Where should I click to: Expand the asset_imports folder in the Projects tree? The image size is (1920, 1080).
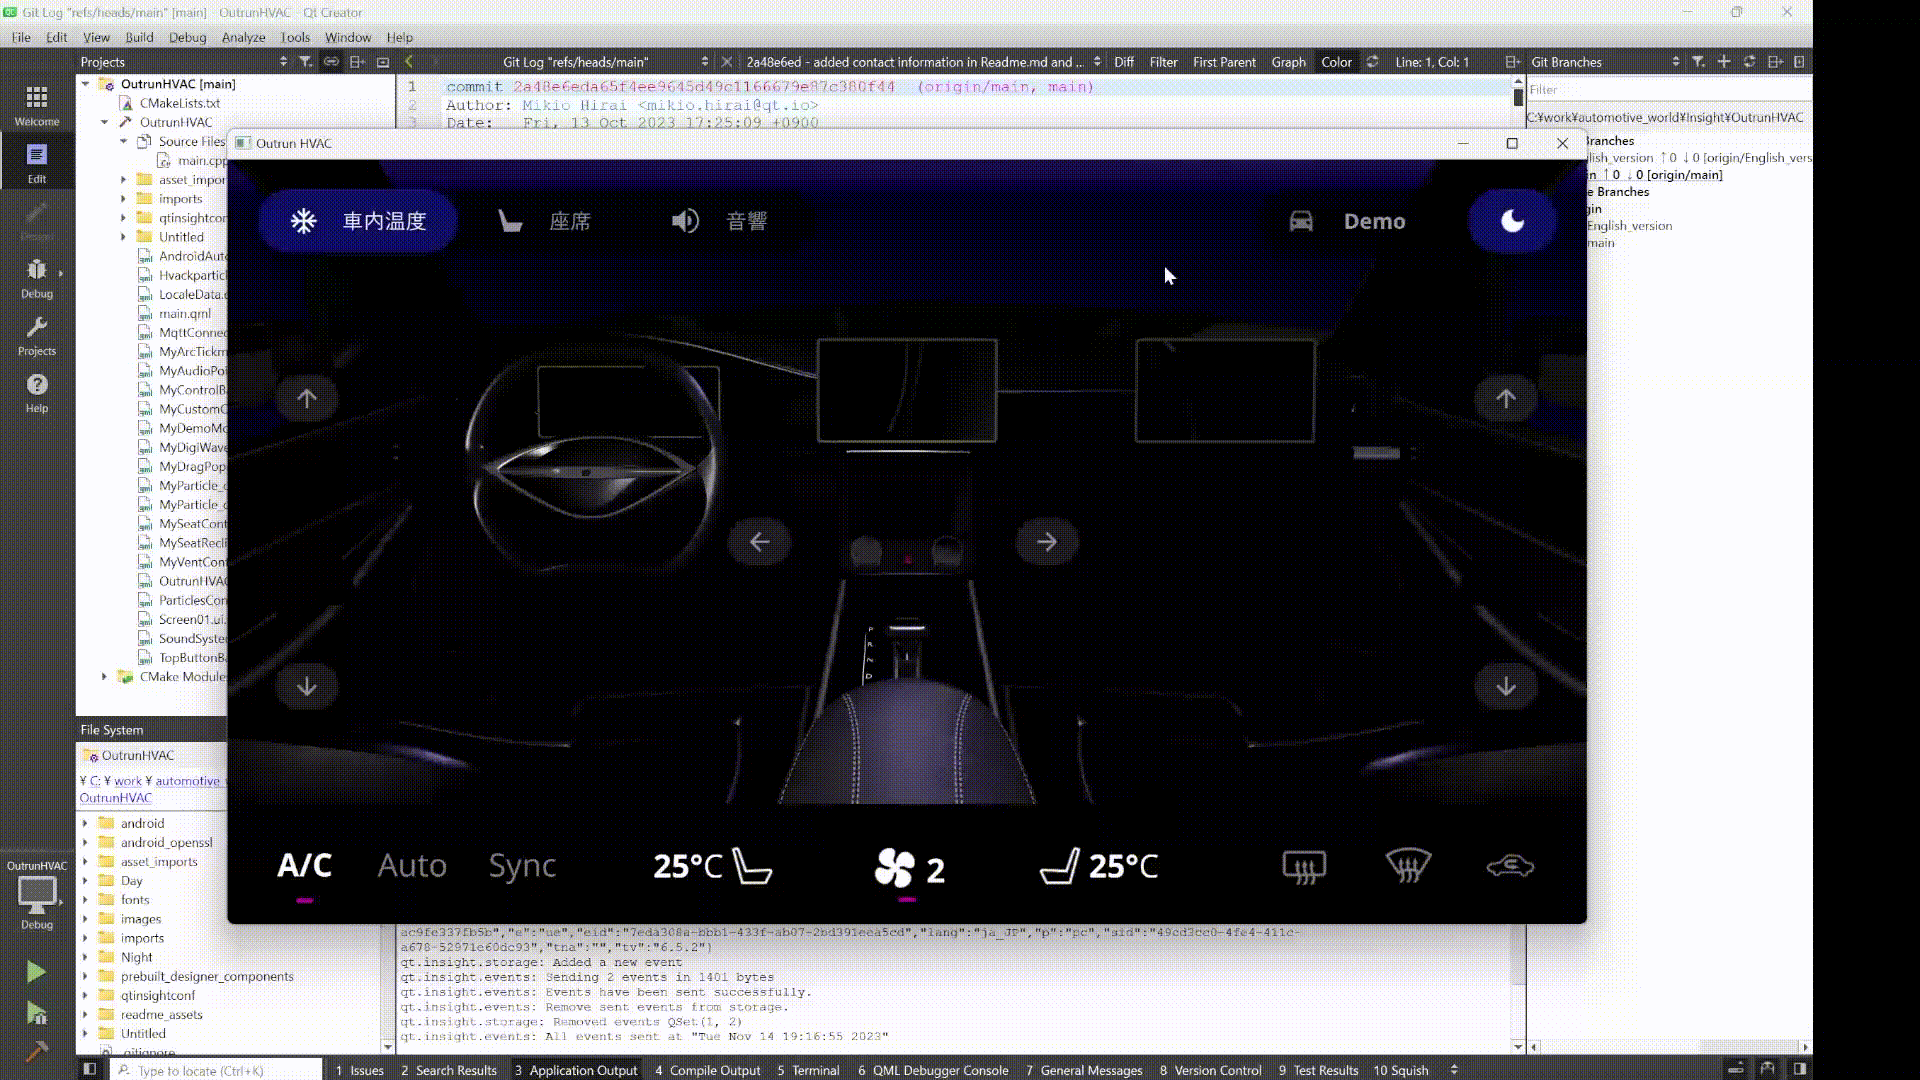click(x=124, y=180)
